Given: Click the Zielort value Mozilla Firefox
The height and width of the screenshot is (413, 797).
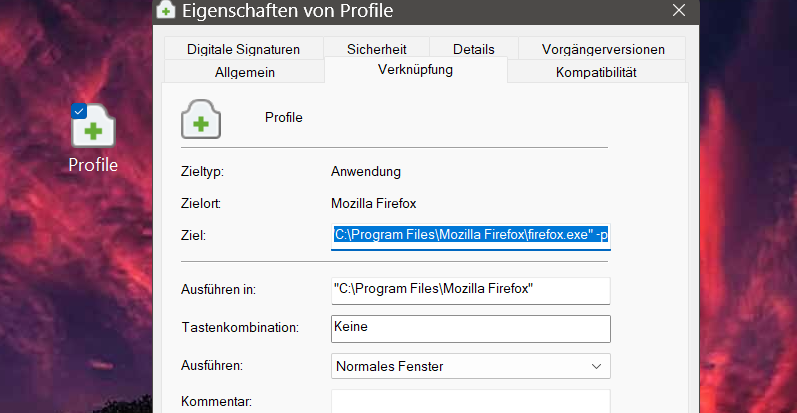Looking at the screenshot, I should pyautogui.click(x=374, y=203).
